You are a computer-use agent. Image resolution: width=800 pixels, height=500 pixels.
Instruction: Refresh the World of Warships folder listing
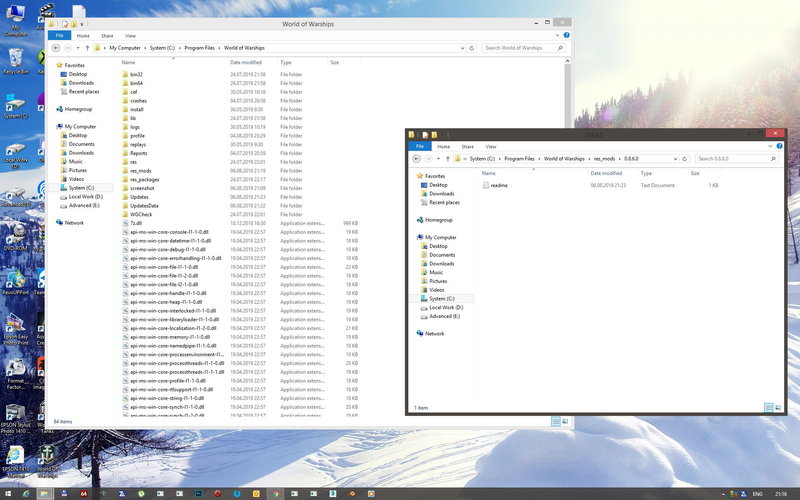point(471,48)
